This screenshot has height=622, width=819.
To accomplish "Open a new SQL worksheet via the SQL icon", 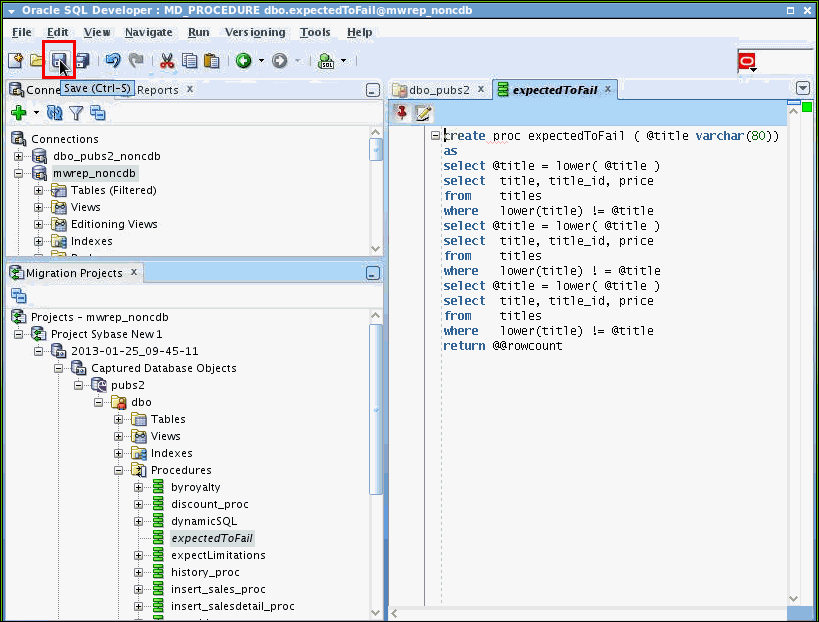I will (327, 60).
